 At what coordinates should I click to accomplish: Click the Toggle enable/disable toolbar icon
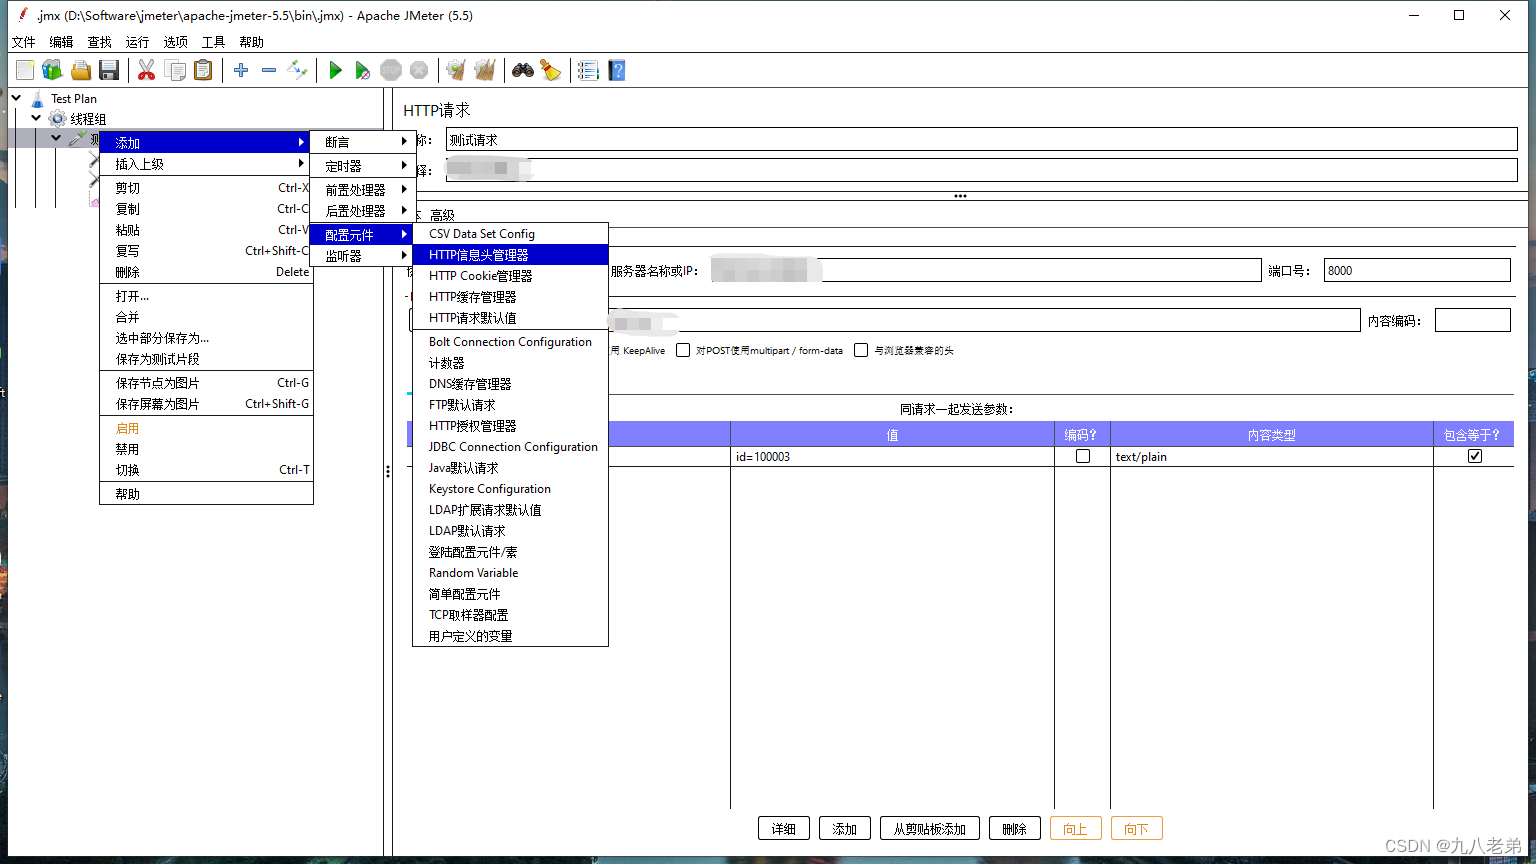297,70
